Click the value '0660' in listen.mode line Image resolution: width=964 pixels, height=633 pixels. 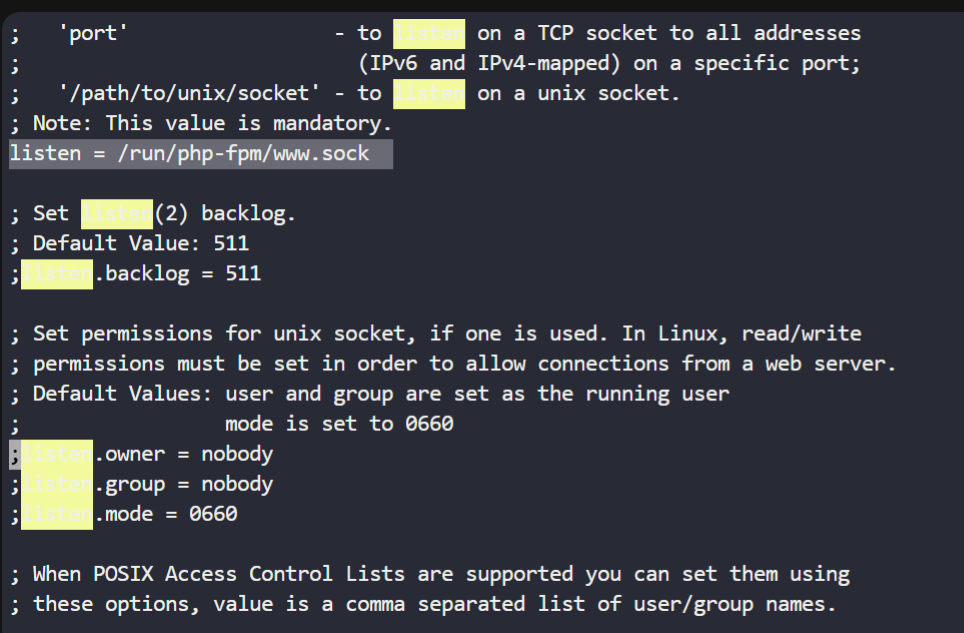click(213, 514)
